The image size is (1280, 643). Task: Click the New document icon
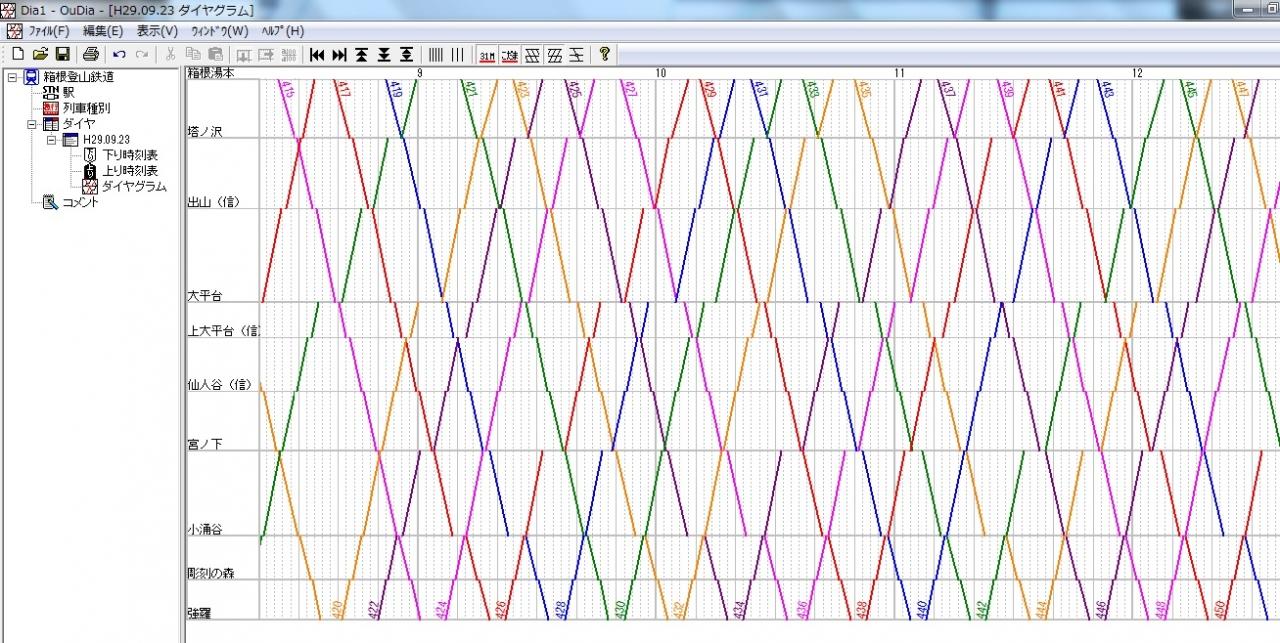tap(18, 54)
